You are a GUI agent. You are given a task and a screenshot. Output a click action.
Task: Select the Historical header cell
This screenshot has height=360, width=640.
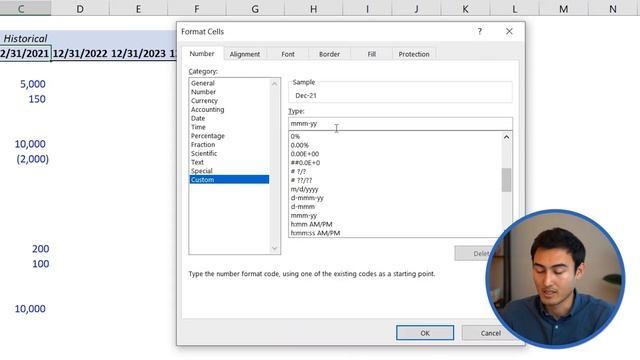point(25,39)
